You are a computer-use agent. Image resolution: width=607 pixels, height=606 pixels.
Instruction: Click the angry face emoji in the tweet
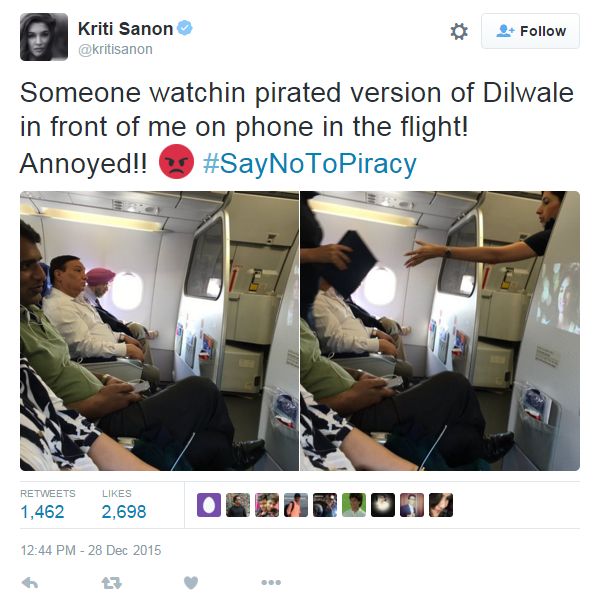(176, 161)
